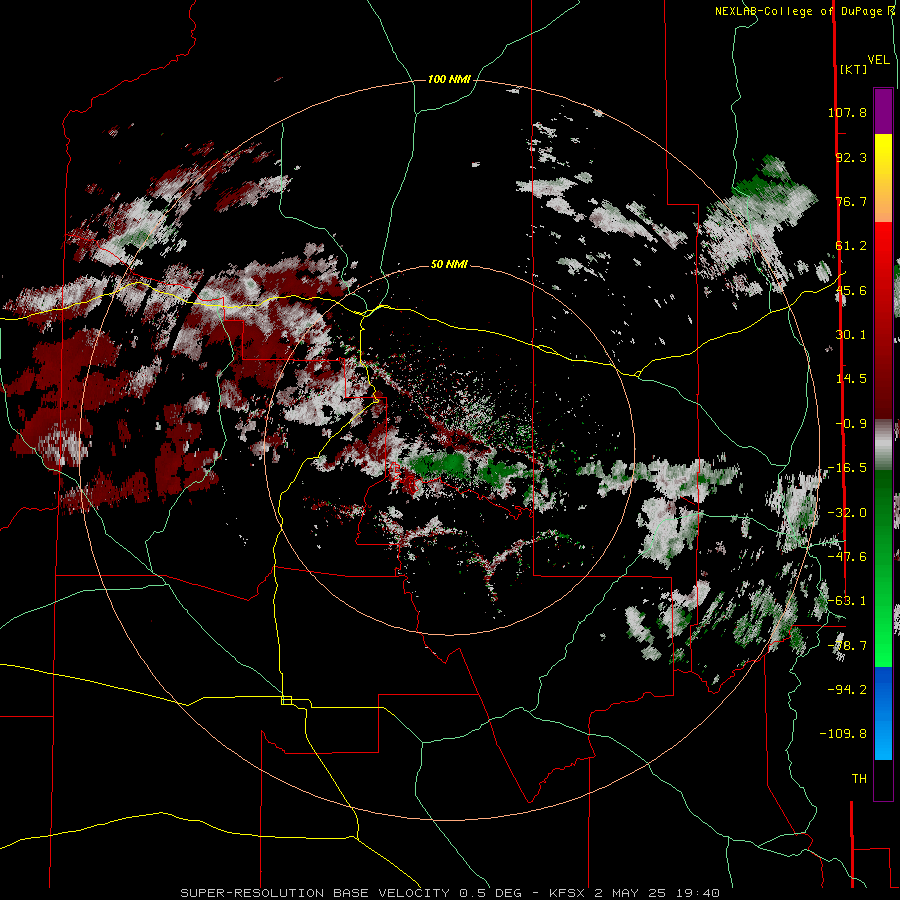Click the -47.6 velocity scale value

pos(847,557)
